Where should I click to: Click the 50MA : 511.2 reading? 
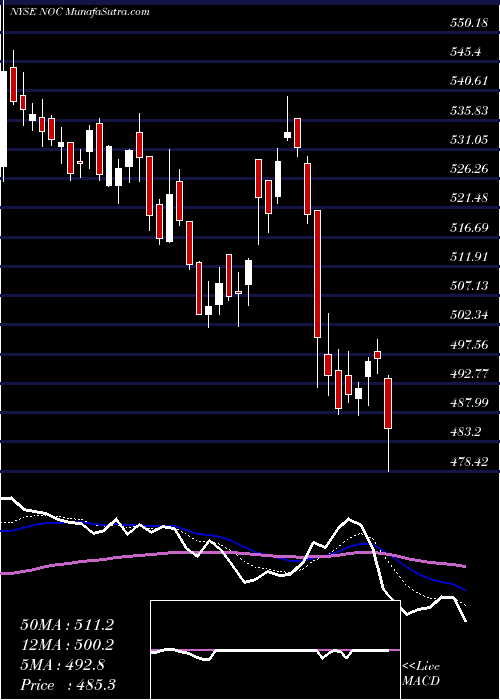pos(67,625)
